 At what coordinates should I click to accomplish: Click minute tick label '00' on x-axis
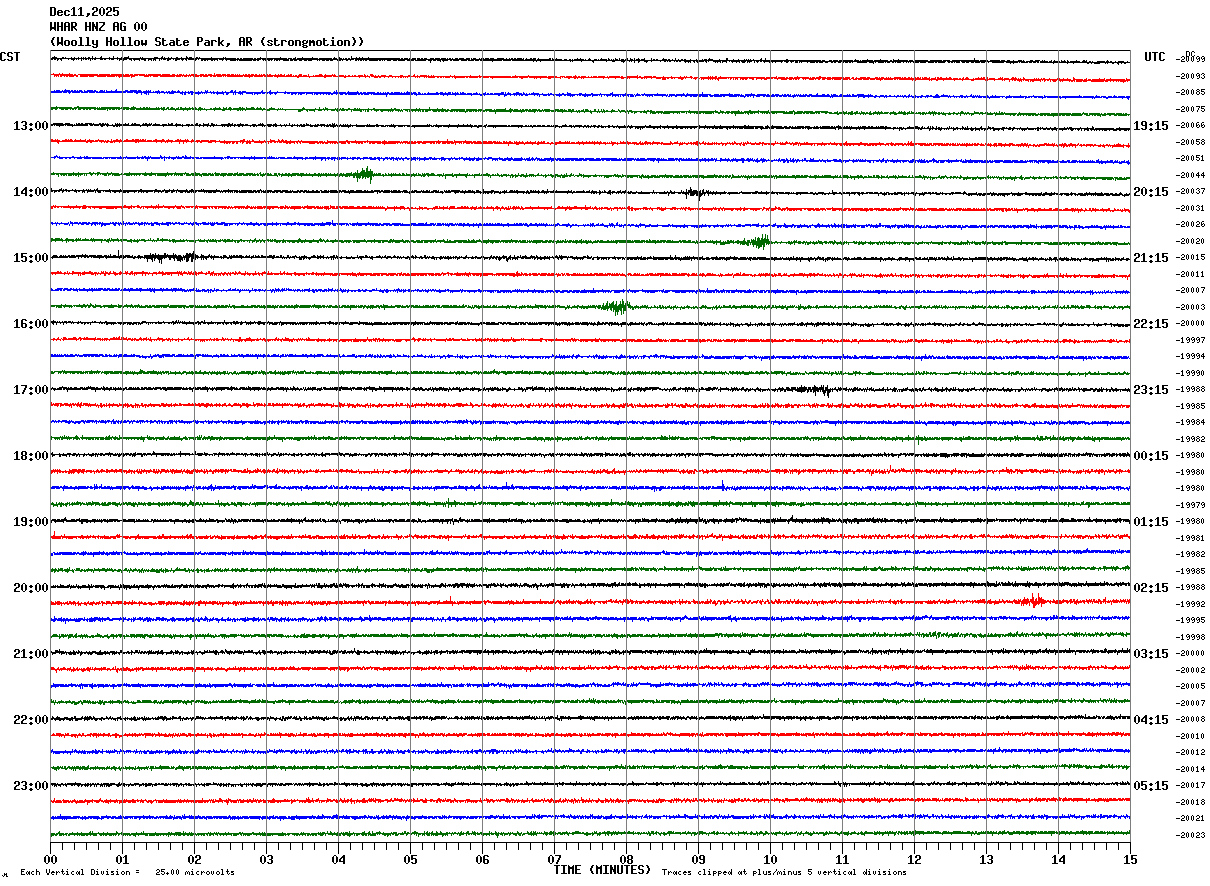50,859
